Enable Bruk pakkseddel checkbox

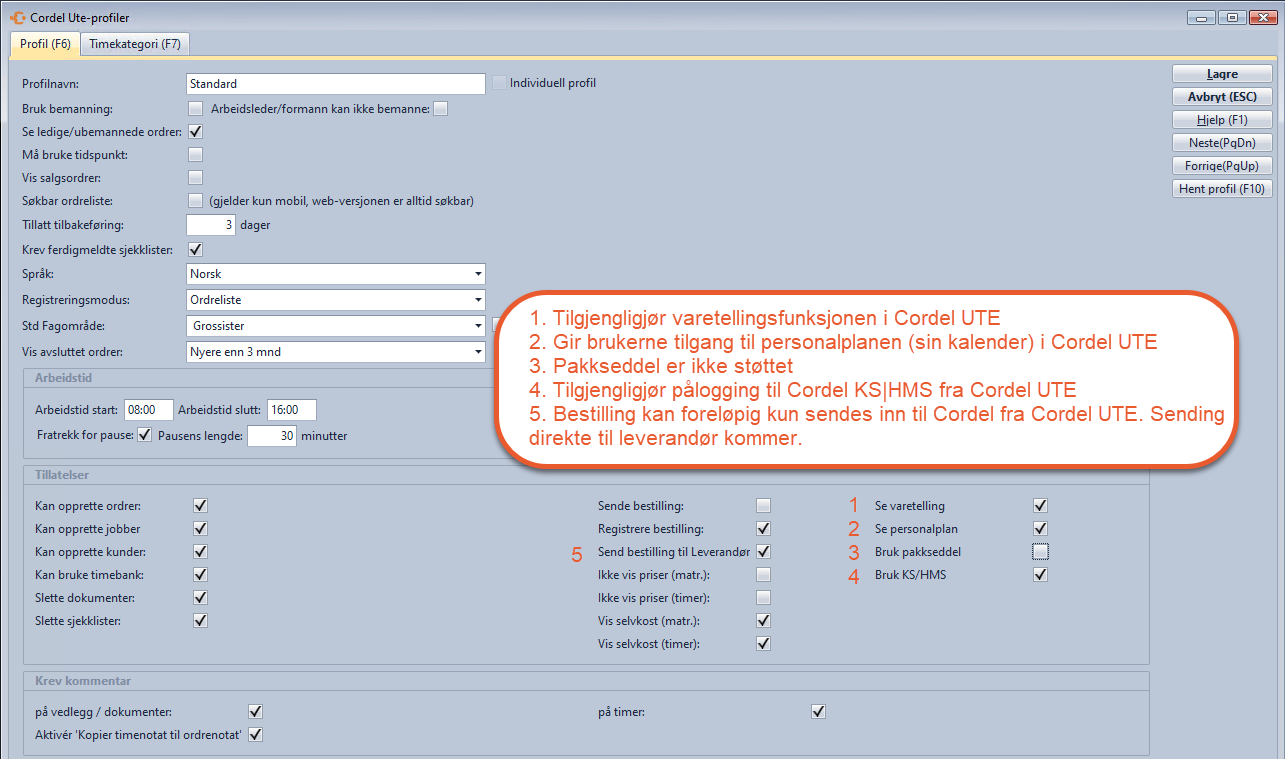pos(1041,552)
